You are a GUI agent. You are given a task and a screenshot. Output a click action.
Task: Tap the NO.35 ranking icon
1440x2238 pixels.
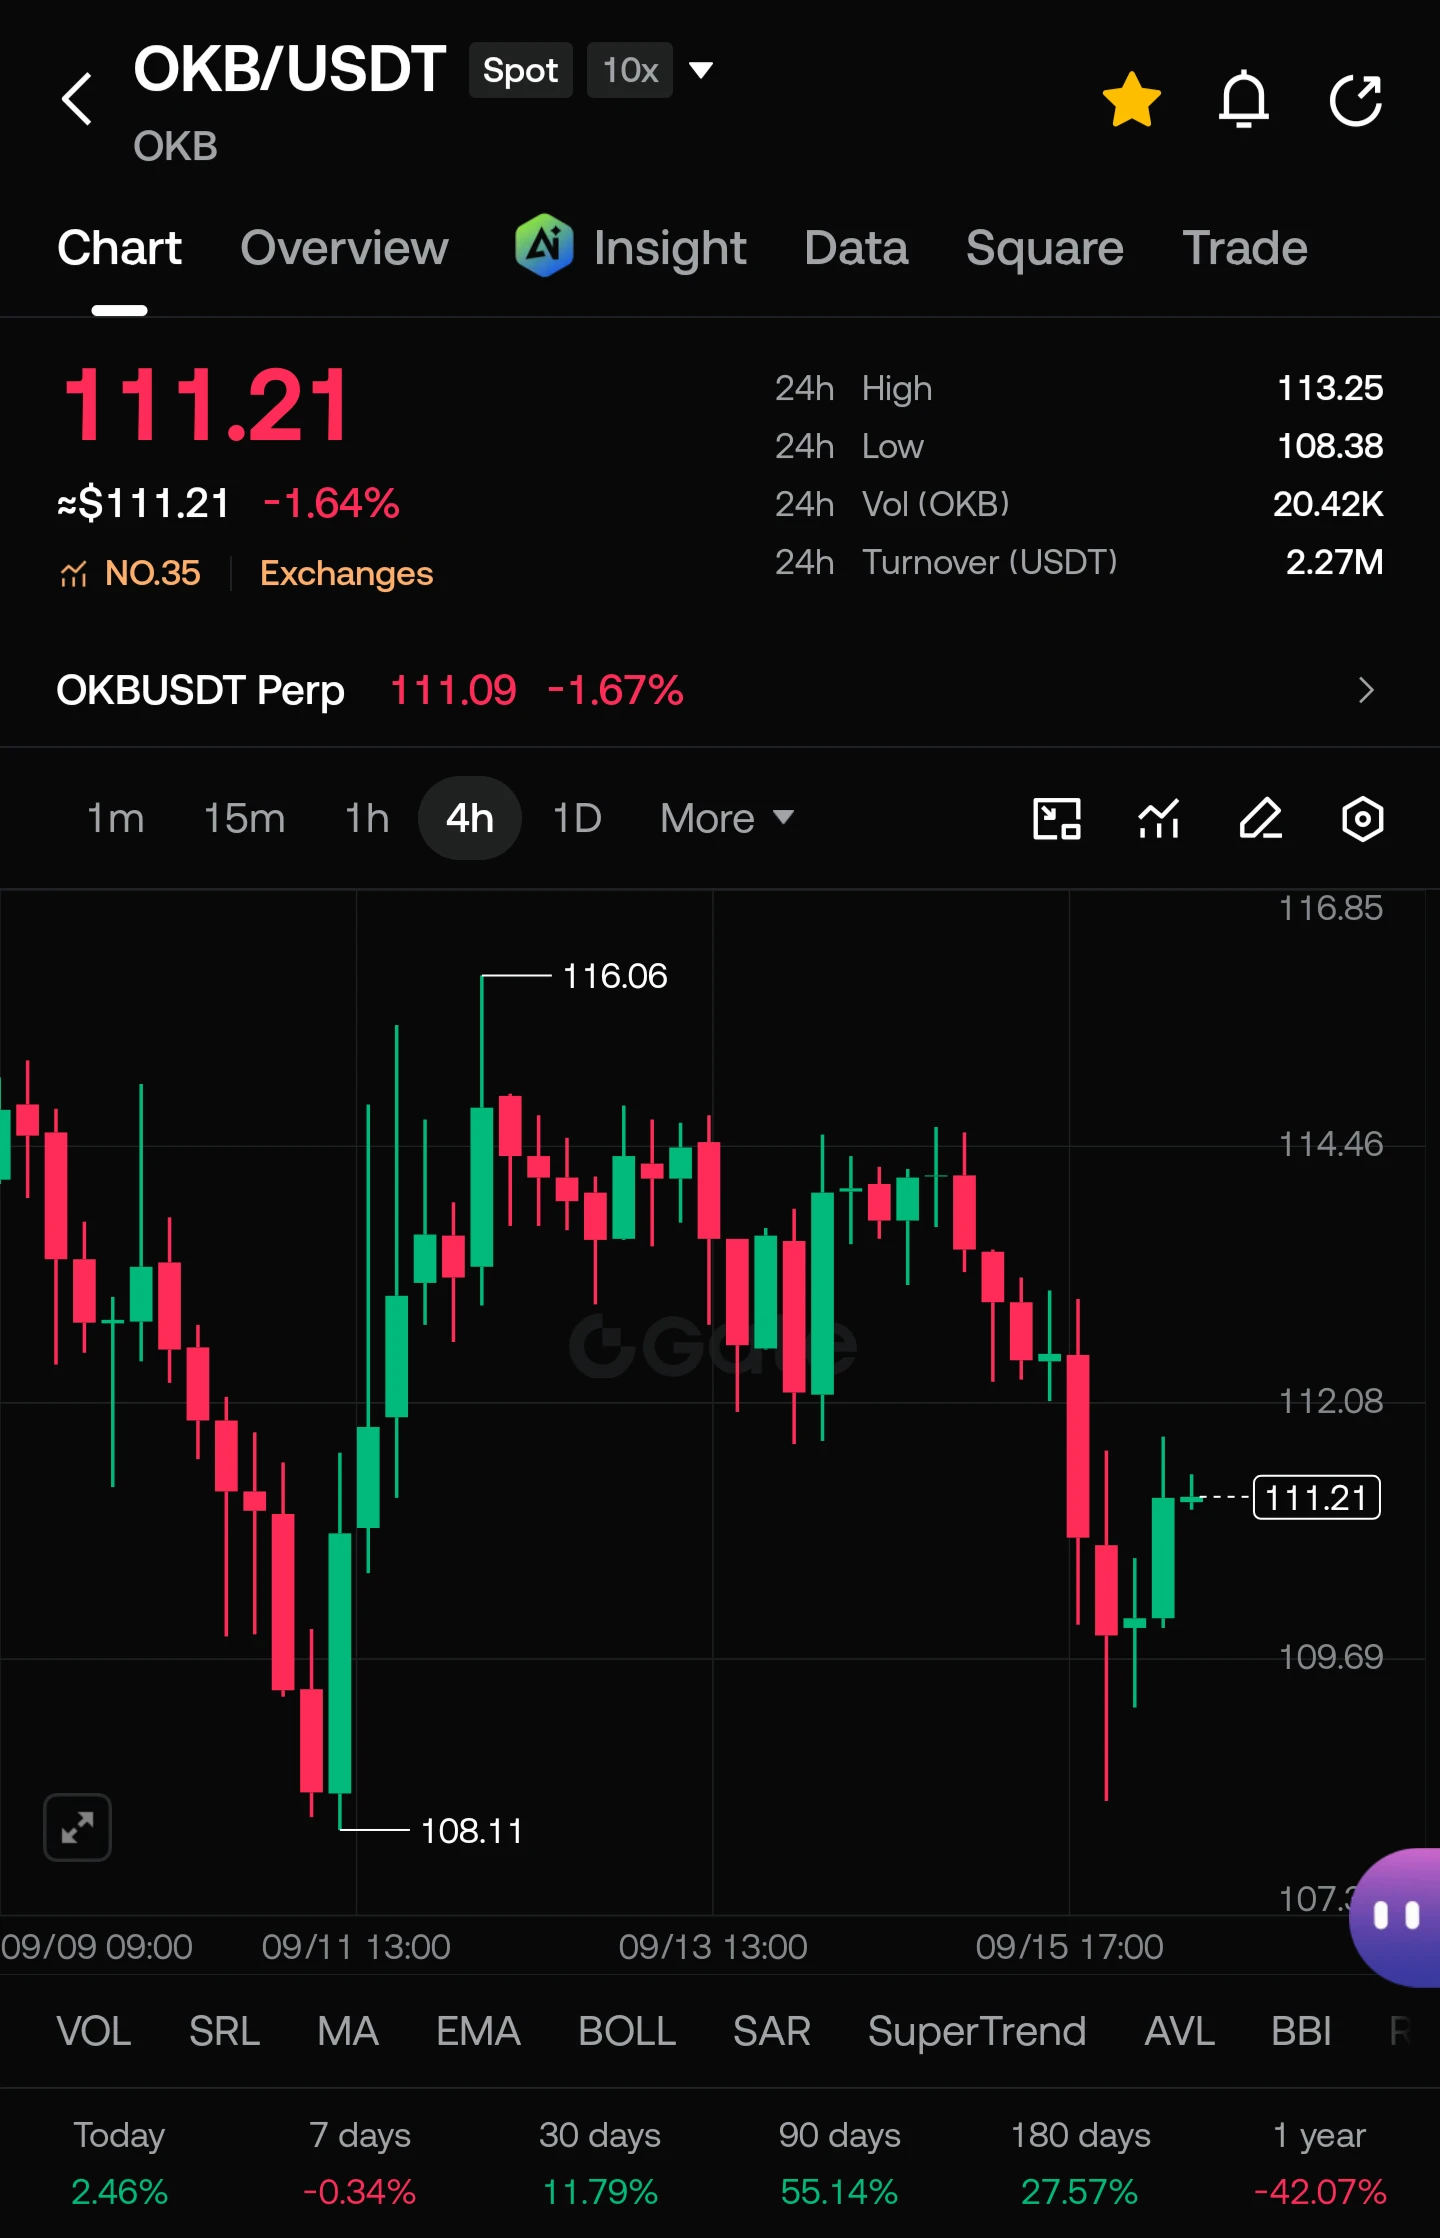coord(73,574)
